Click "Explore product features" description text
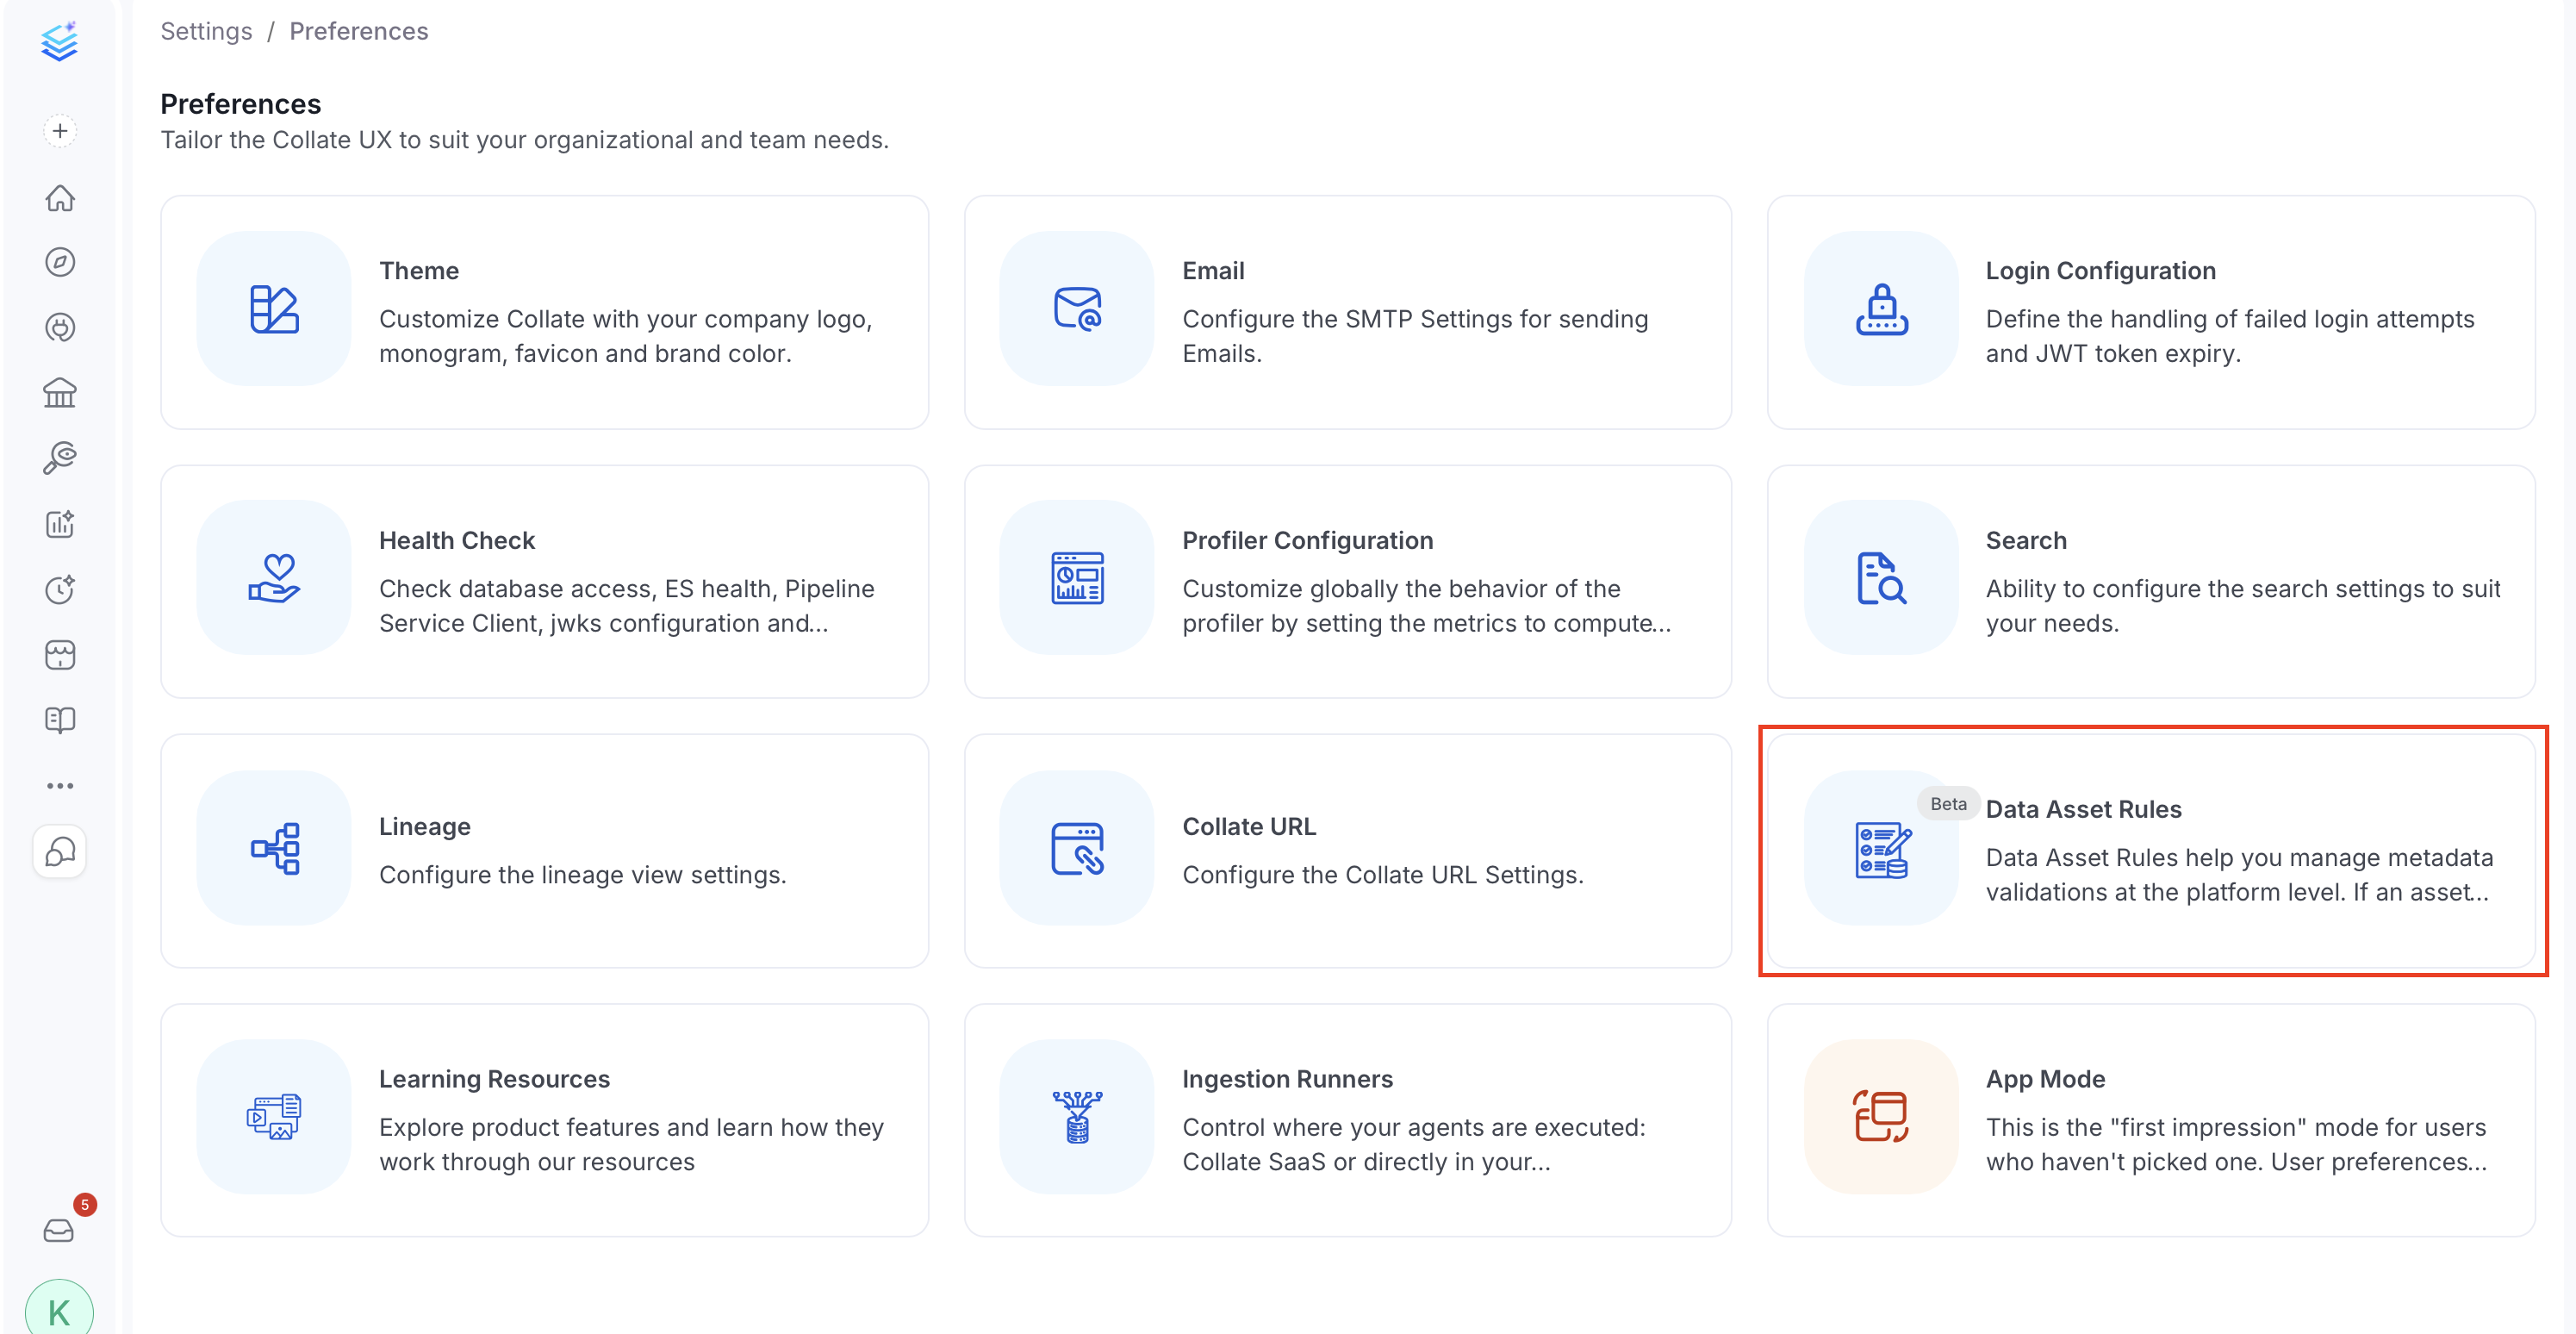 (x=631, y=1145)
